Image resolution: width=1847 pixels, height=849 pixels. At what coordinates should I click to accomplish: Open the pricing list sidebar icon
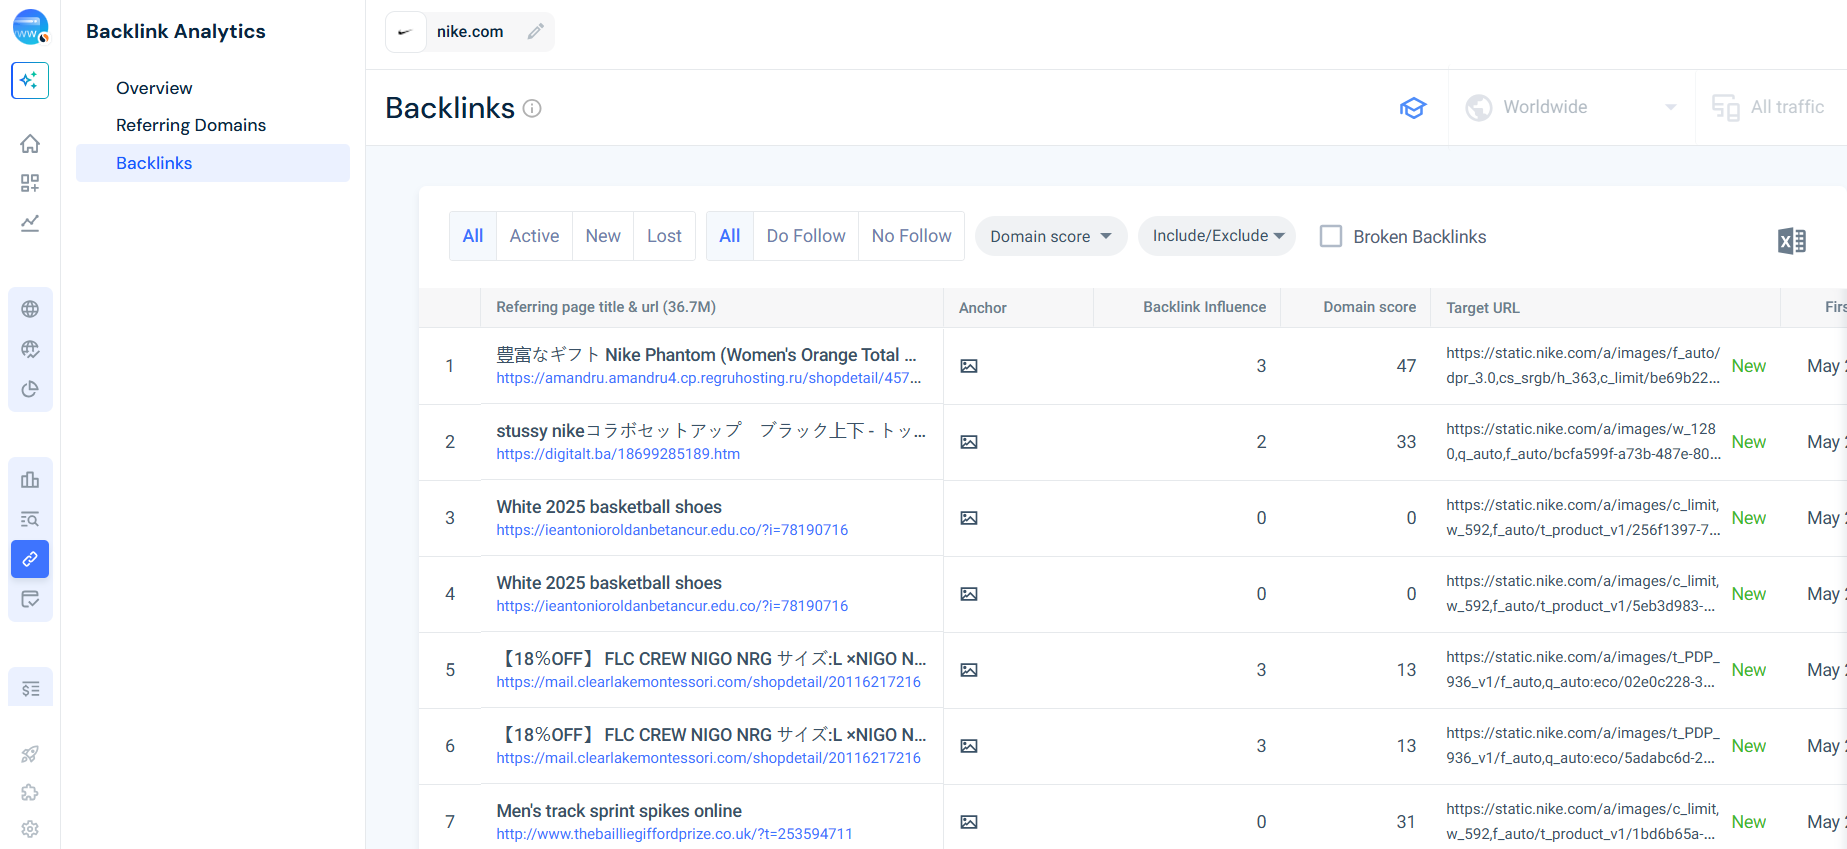(x=30, y=689)
